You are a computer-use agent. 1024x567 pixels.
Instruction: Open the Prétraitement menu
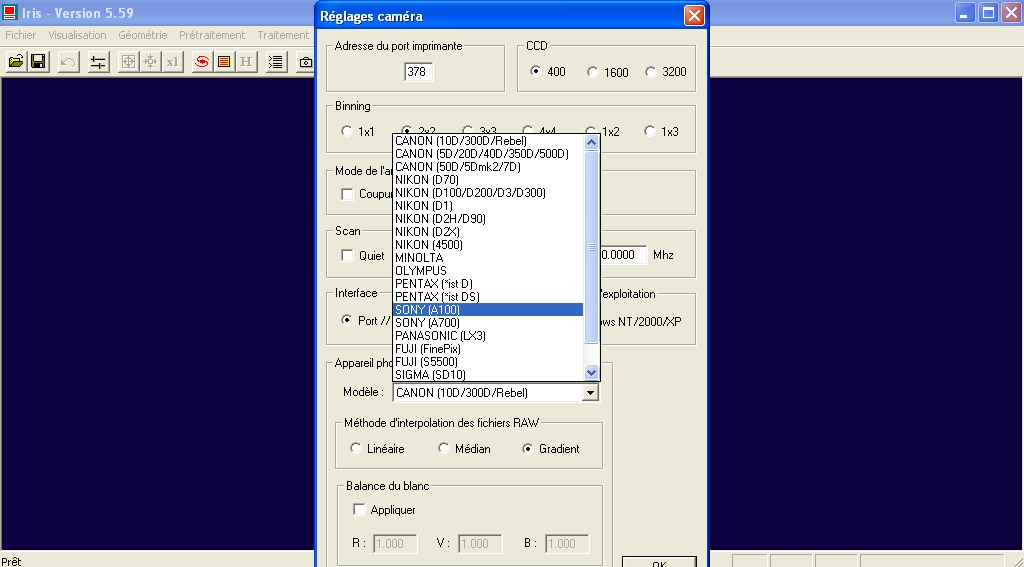(x=212, y=35)
